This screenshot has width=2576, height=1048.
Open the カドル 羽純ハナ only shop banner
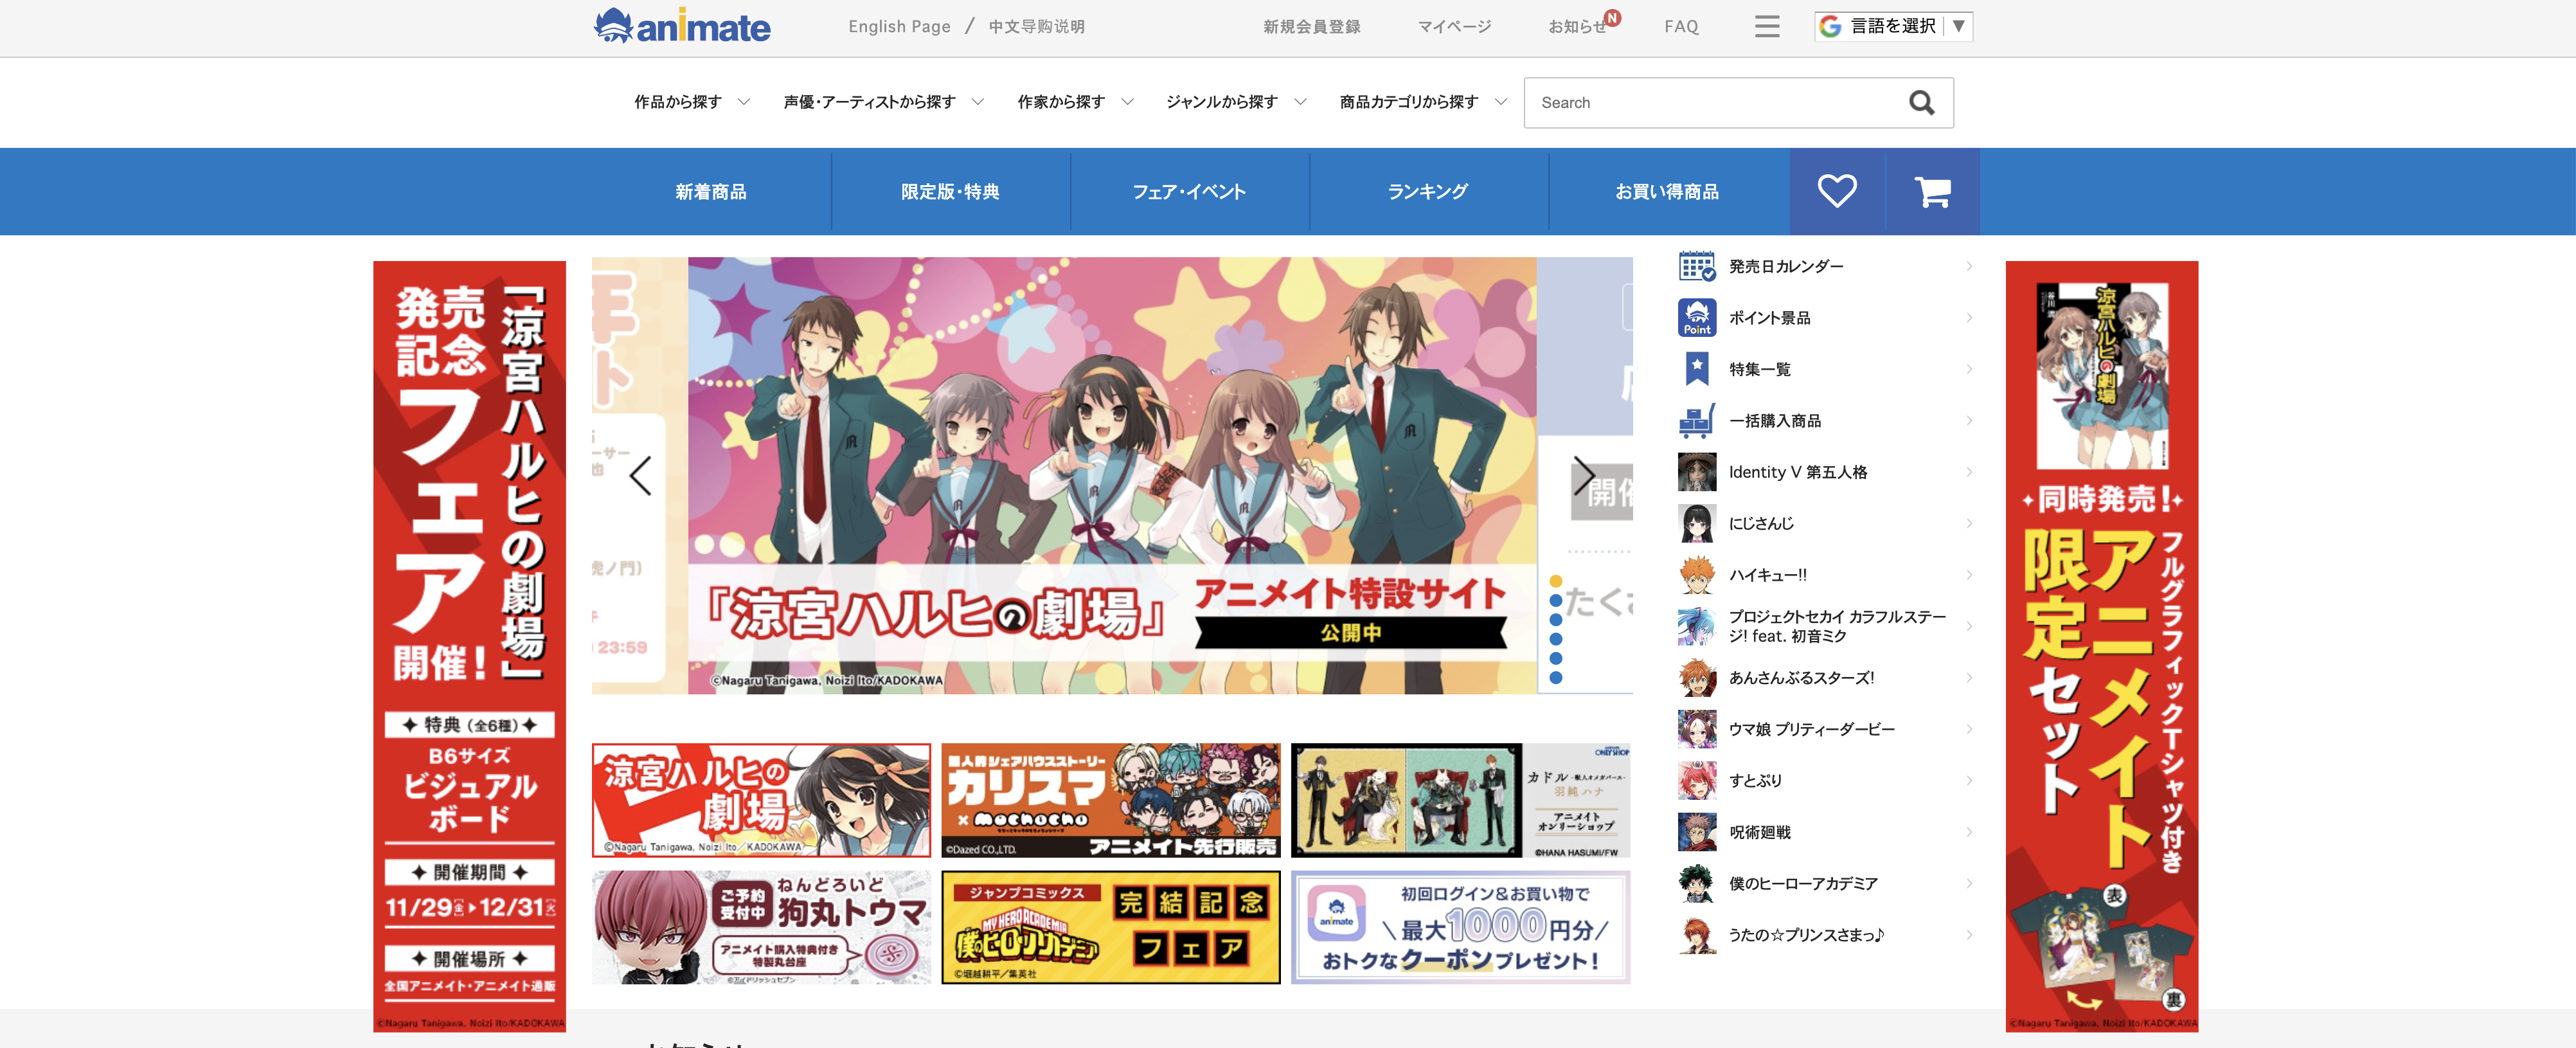(1460, 800)
